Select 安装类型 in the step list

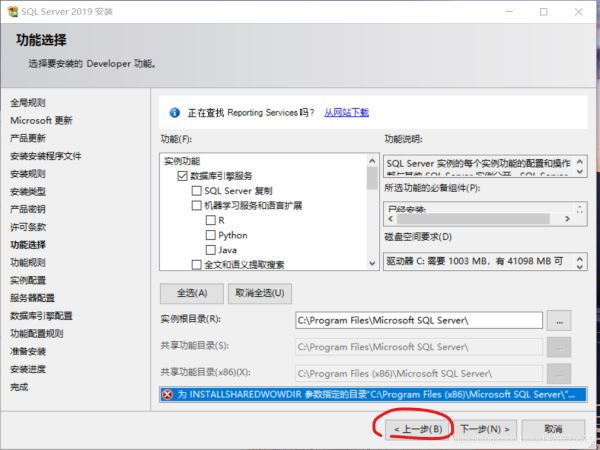click(x=28, y=191)
